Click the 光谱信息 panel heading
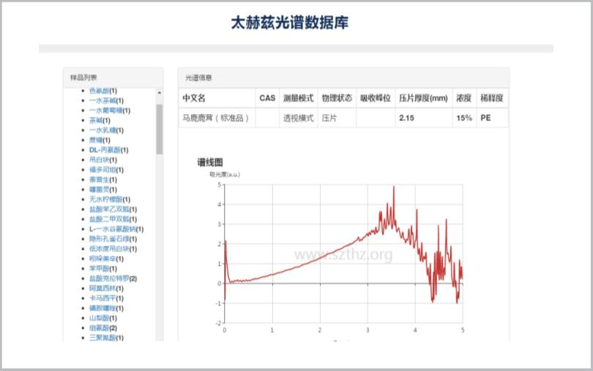This screenshot has width=593, height=371. (x=198, y=78)
